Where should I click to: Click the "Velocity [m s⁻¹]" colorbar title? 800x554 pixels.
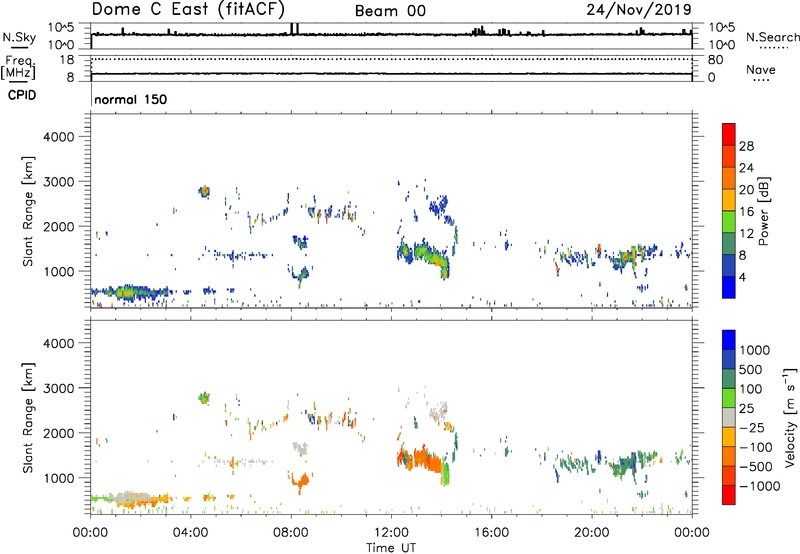tap(790, 417)
